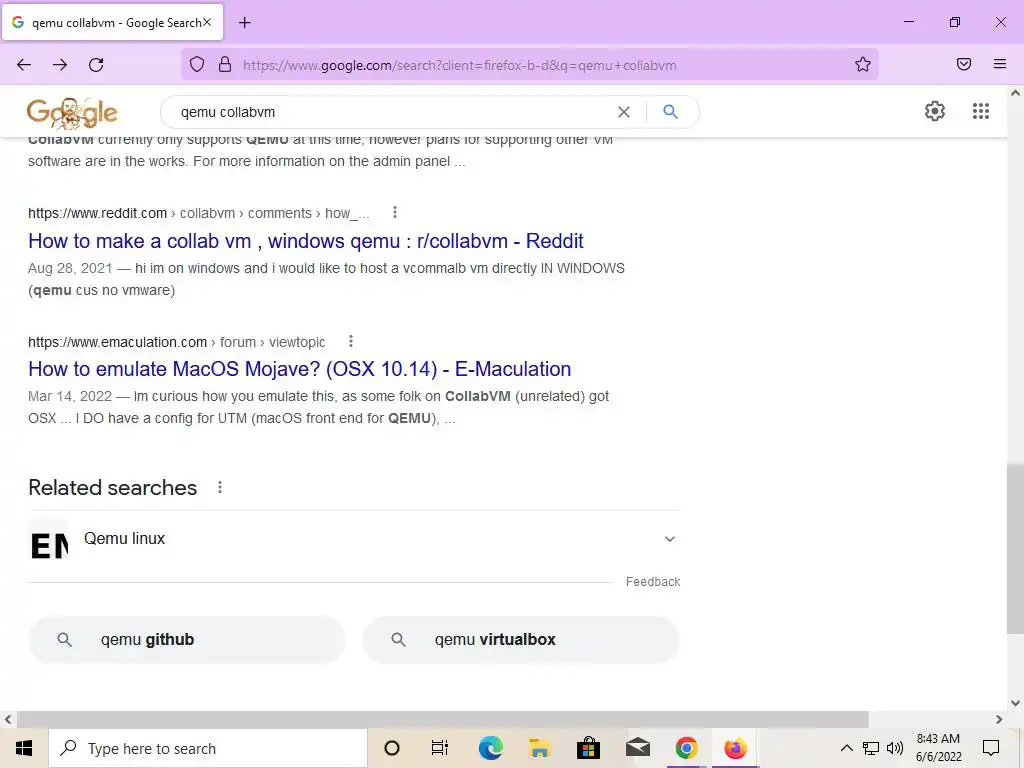
Task: Open the Firefox hamburger menu
Action: 1000,64
